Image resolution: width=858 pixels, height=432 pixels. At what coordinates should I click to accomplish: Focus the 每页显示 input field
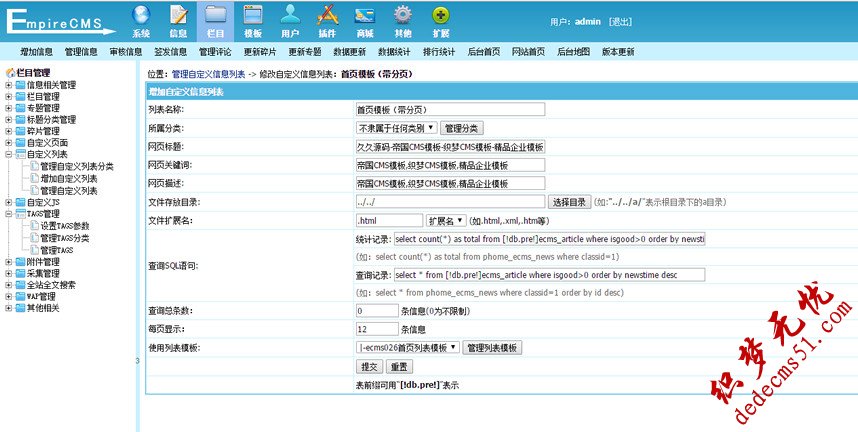pos(377,330)
